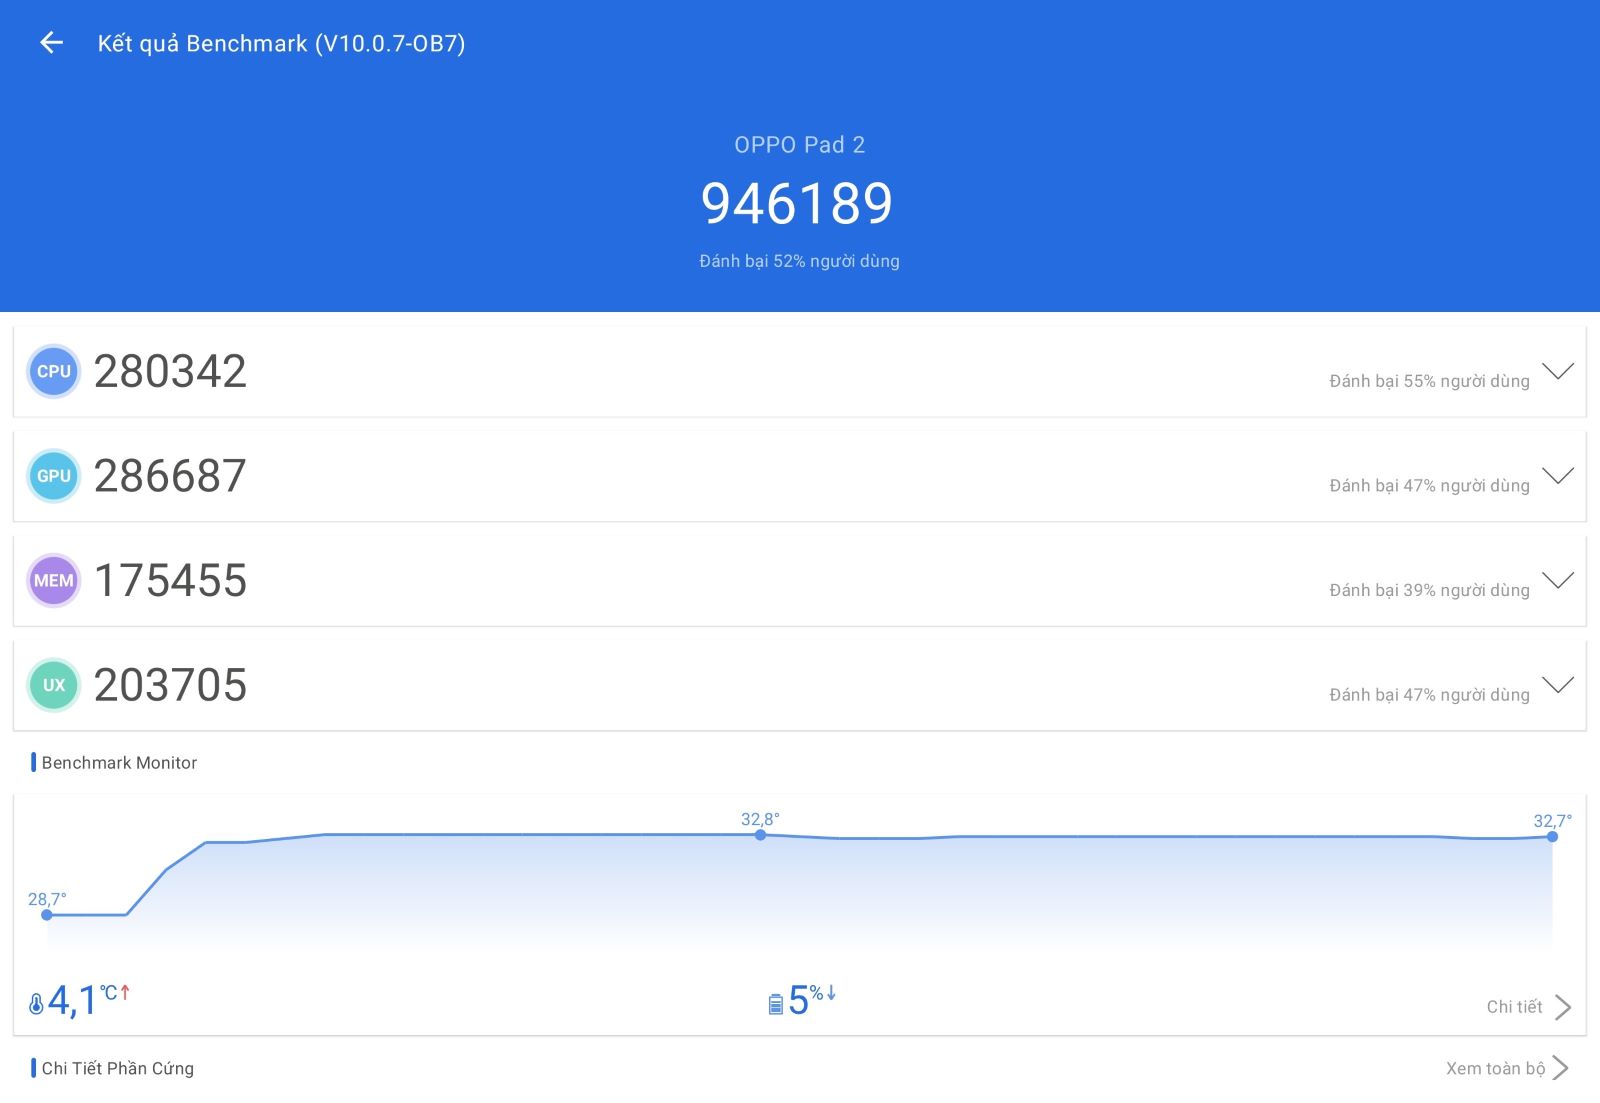This screenshot has width=1600, height=1103.
Task: Click the Kết quả Benchmark title
Action: [281, 43]
